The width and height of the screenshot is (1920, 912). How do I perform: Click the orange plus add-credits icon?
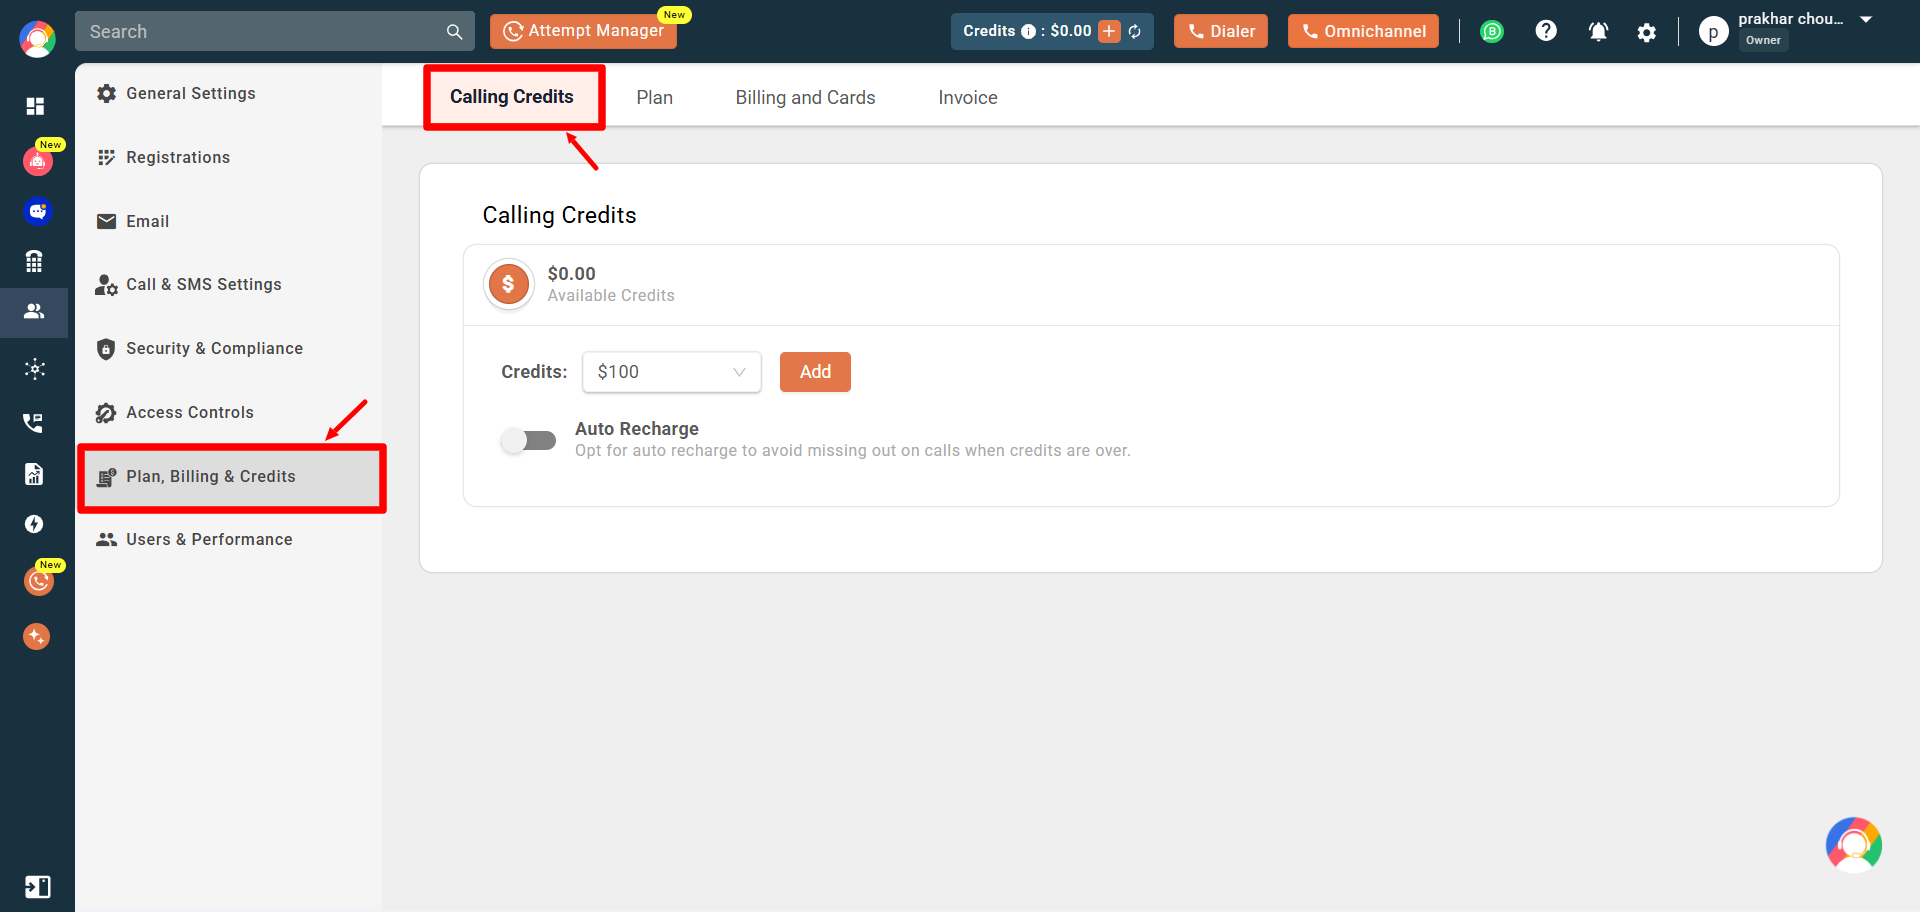(x=1109, y=32)
